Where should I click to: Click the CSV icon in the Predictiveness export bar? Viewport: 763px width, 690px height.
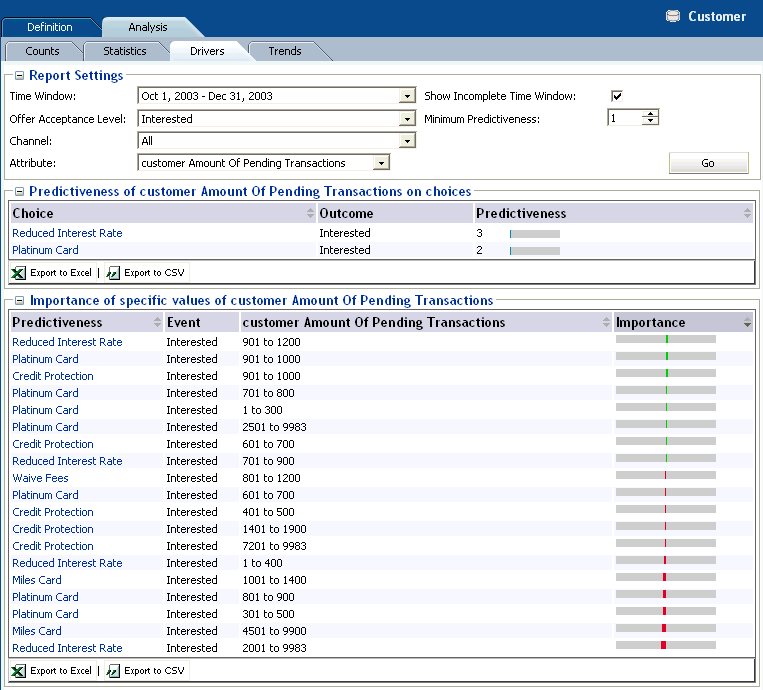click(113, 273)
